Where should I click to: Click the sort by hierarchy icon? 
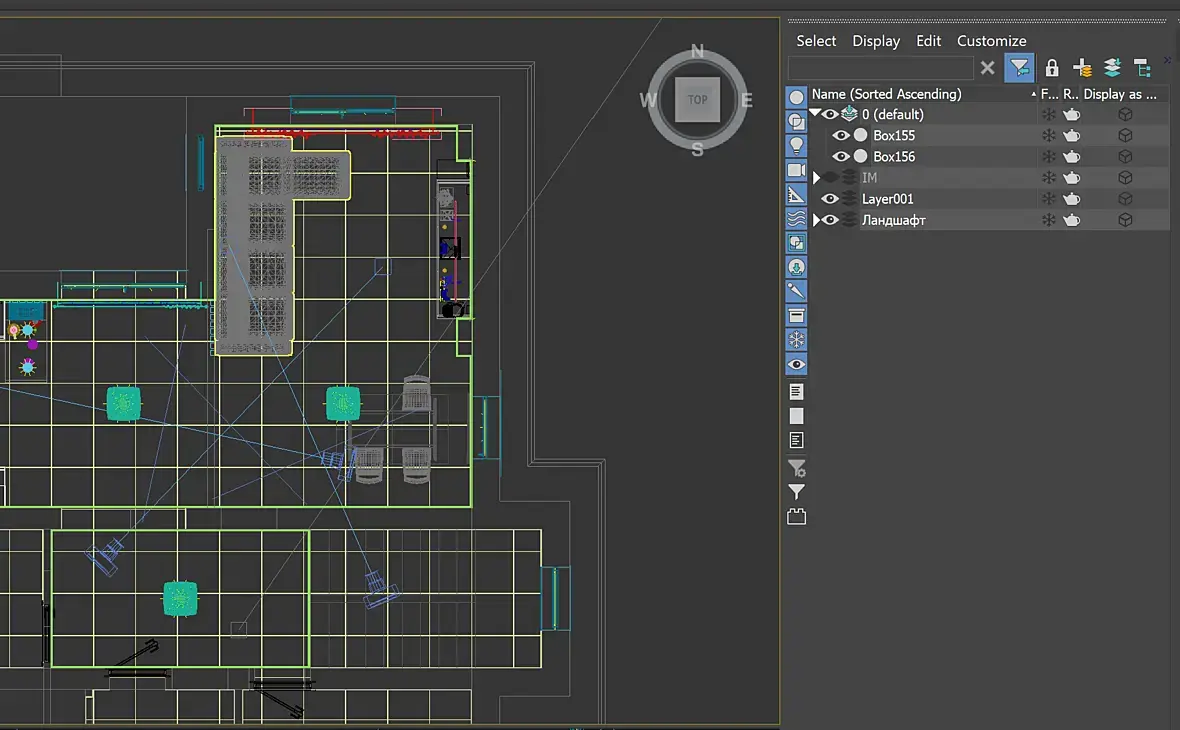[x=1142, y=68]
